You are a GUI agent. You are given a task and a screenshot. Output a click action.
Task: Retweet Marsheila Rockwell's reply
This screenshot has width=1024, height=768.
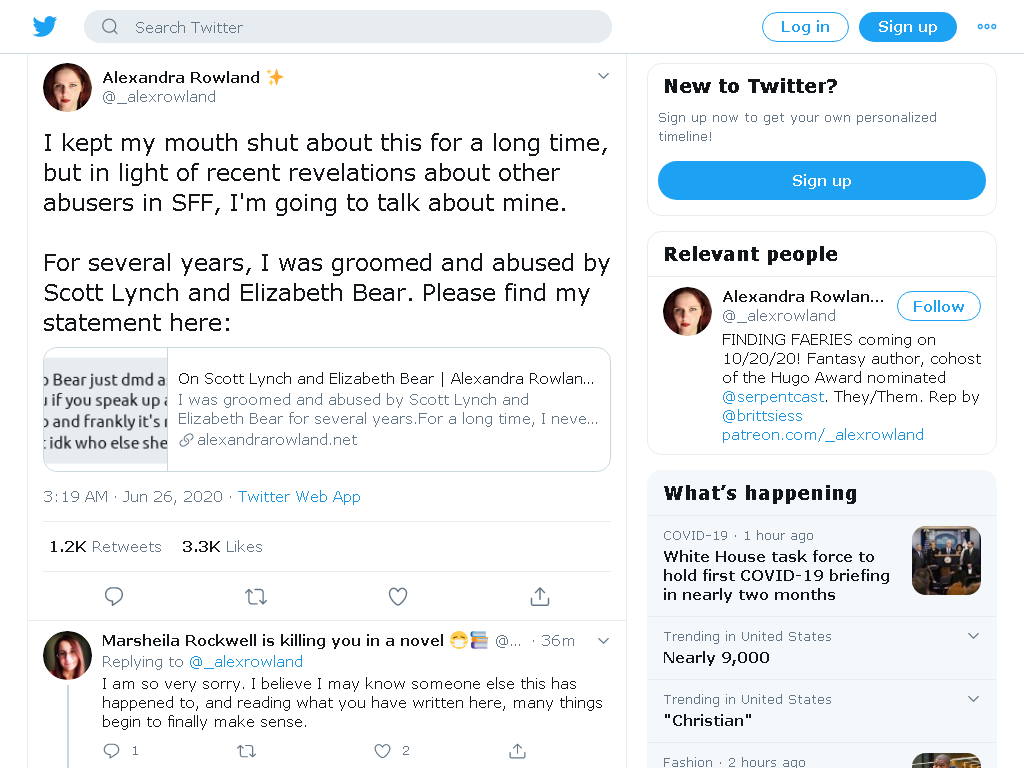click(x=246, y=751)
